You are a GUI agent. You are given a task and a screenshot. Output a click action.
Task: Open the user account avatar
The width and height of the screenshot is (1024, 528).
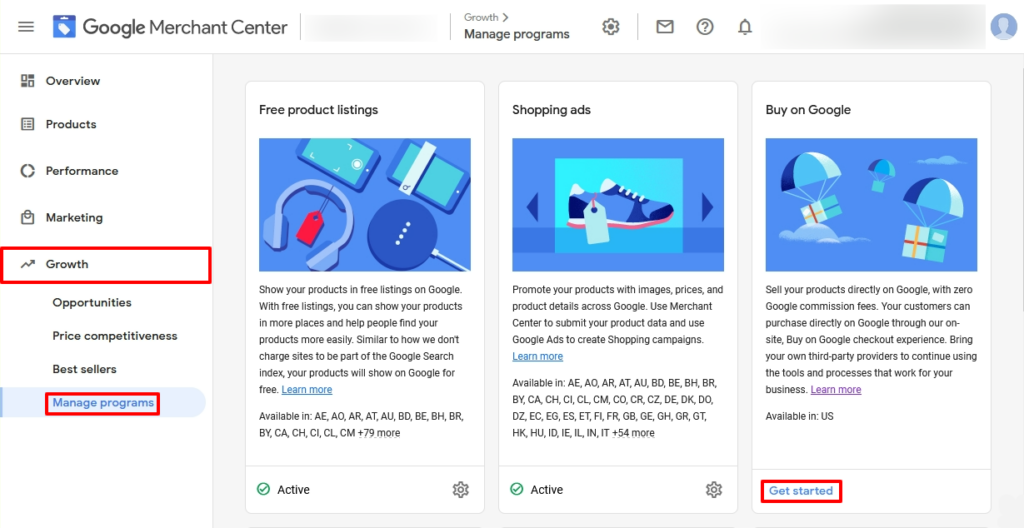(x=1003, y=27)
